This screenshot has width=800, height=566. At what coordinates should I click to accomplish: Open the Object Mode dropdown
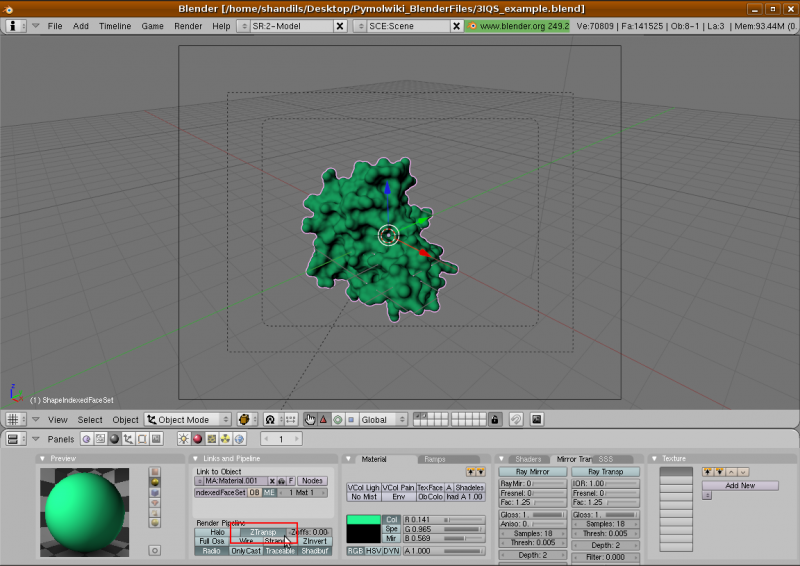[x=188, y=420]
